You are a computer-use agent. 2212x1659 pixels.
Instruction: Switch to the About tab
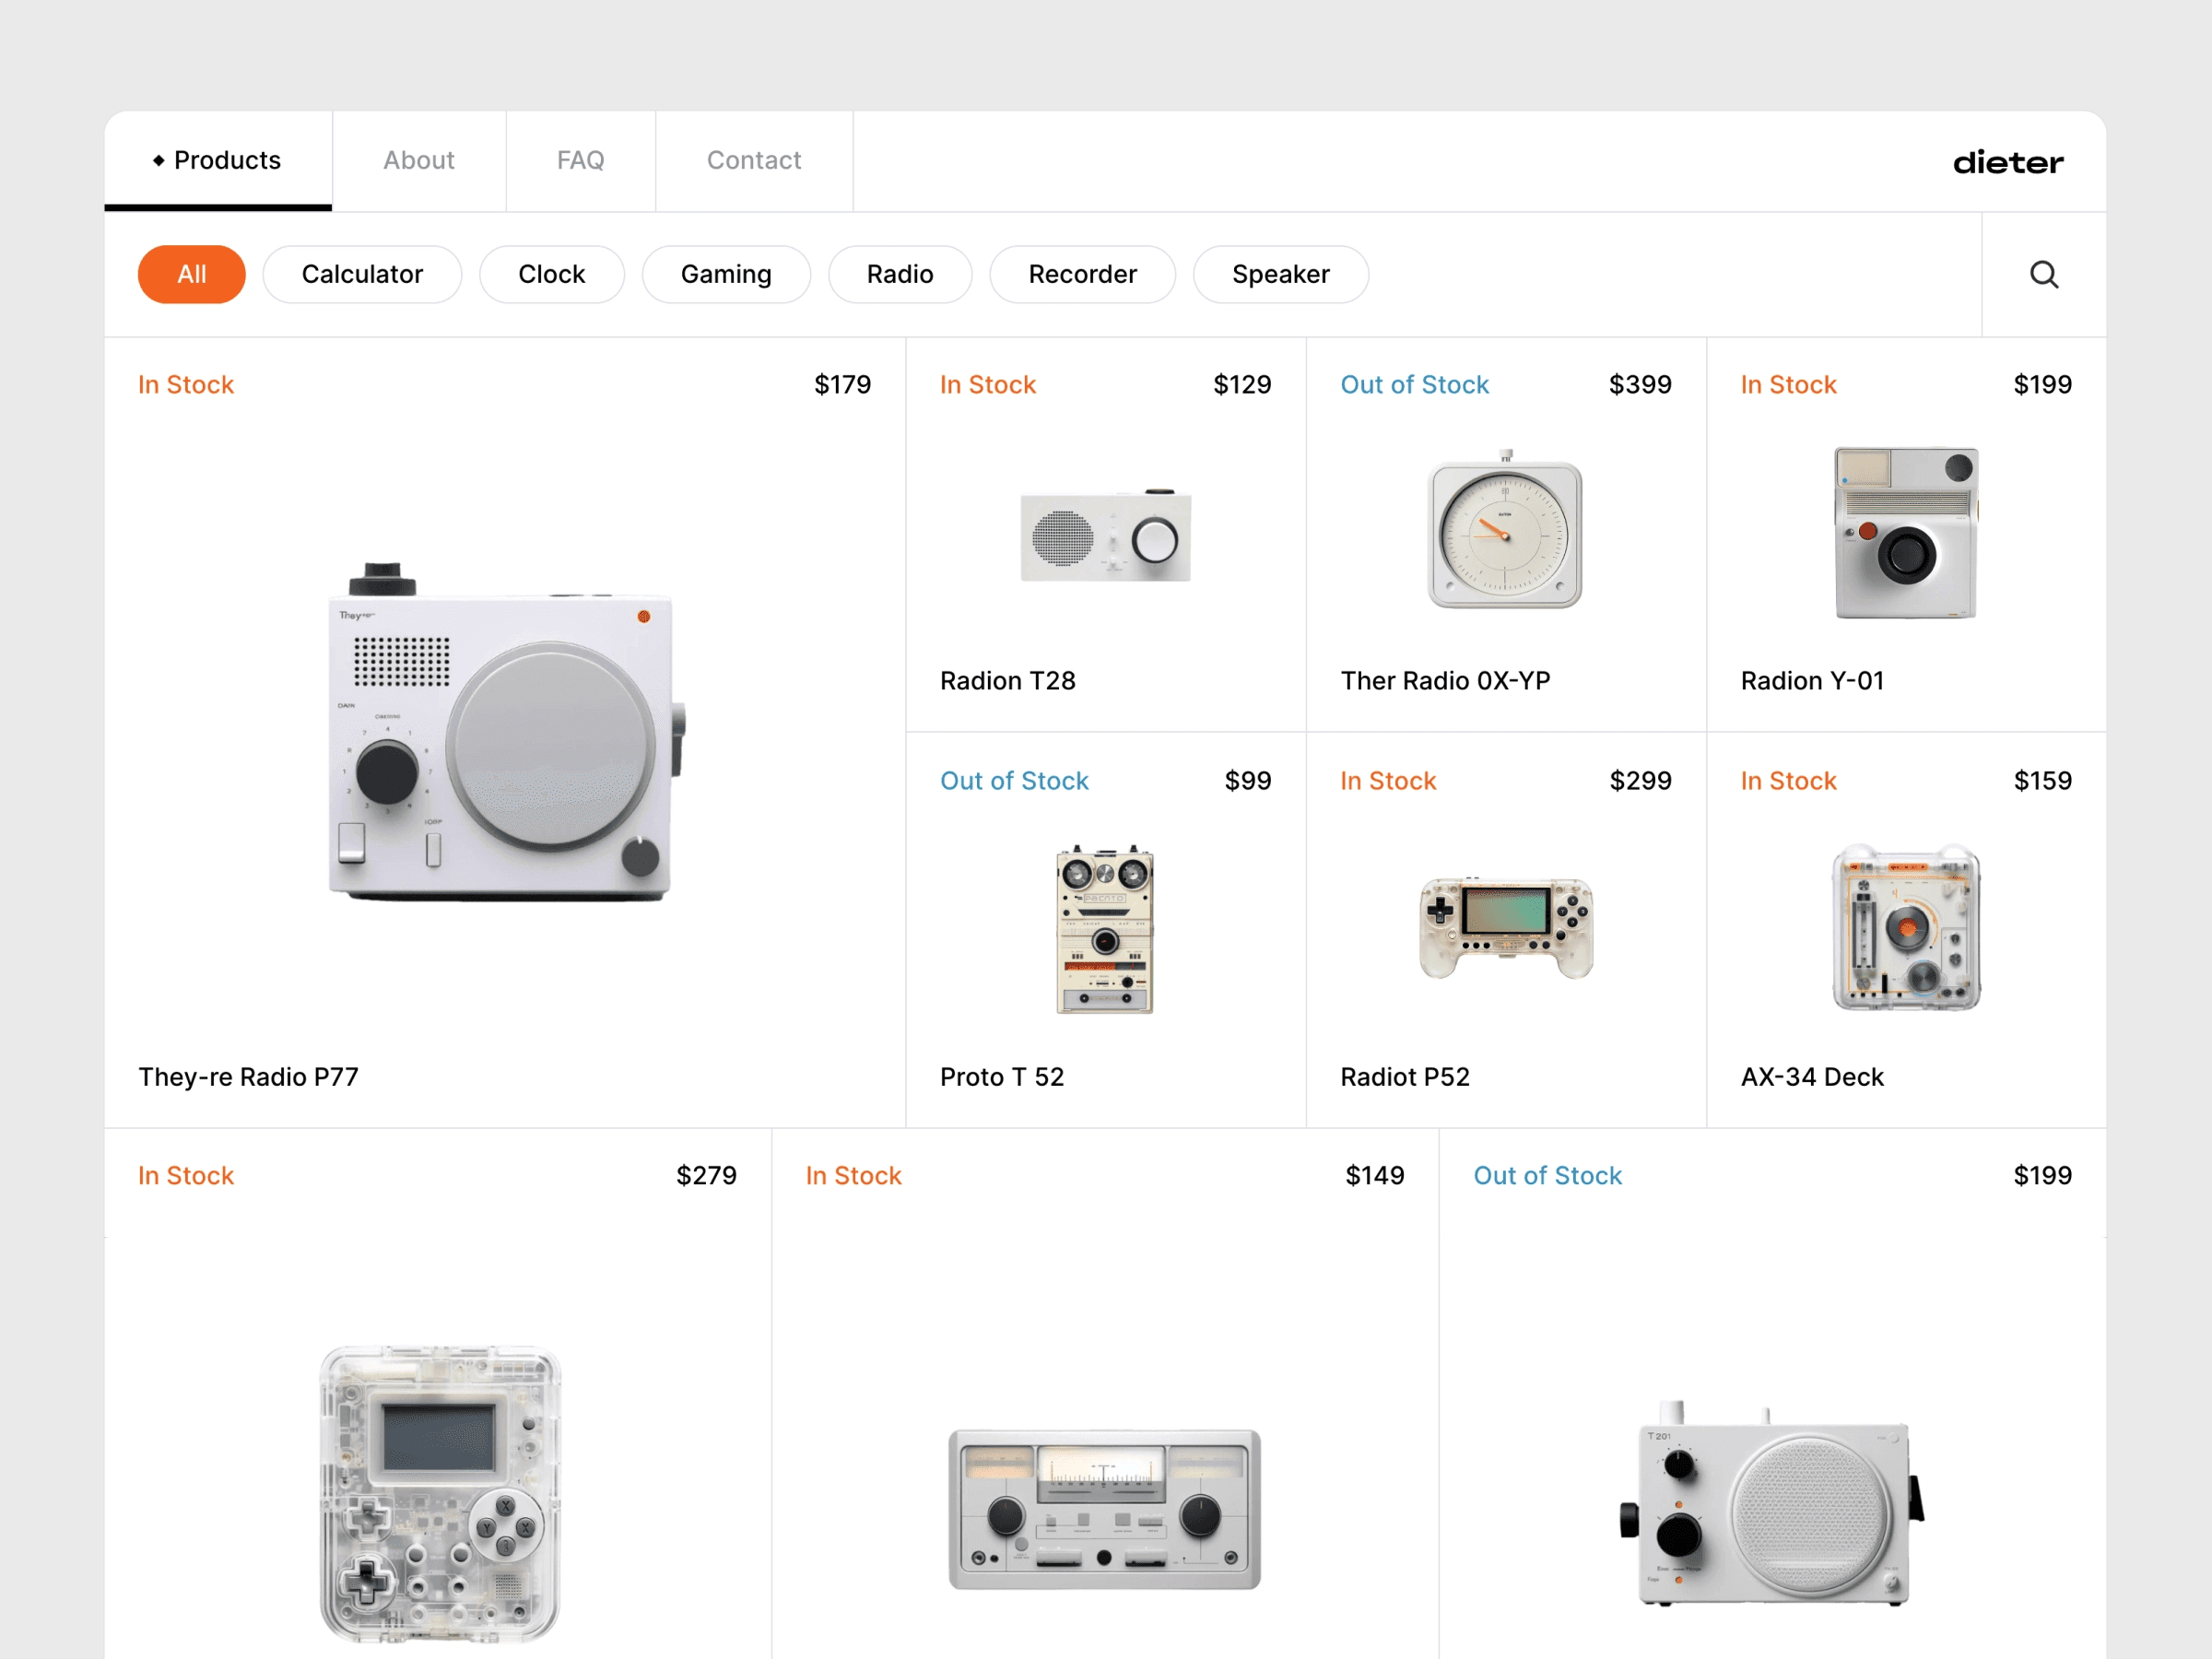pos(419,160)
